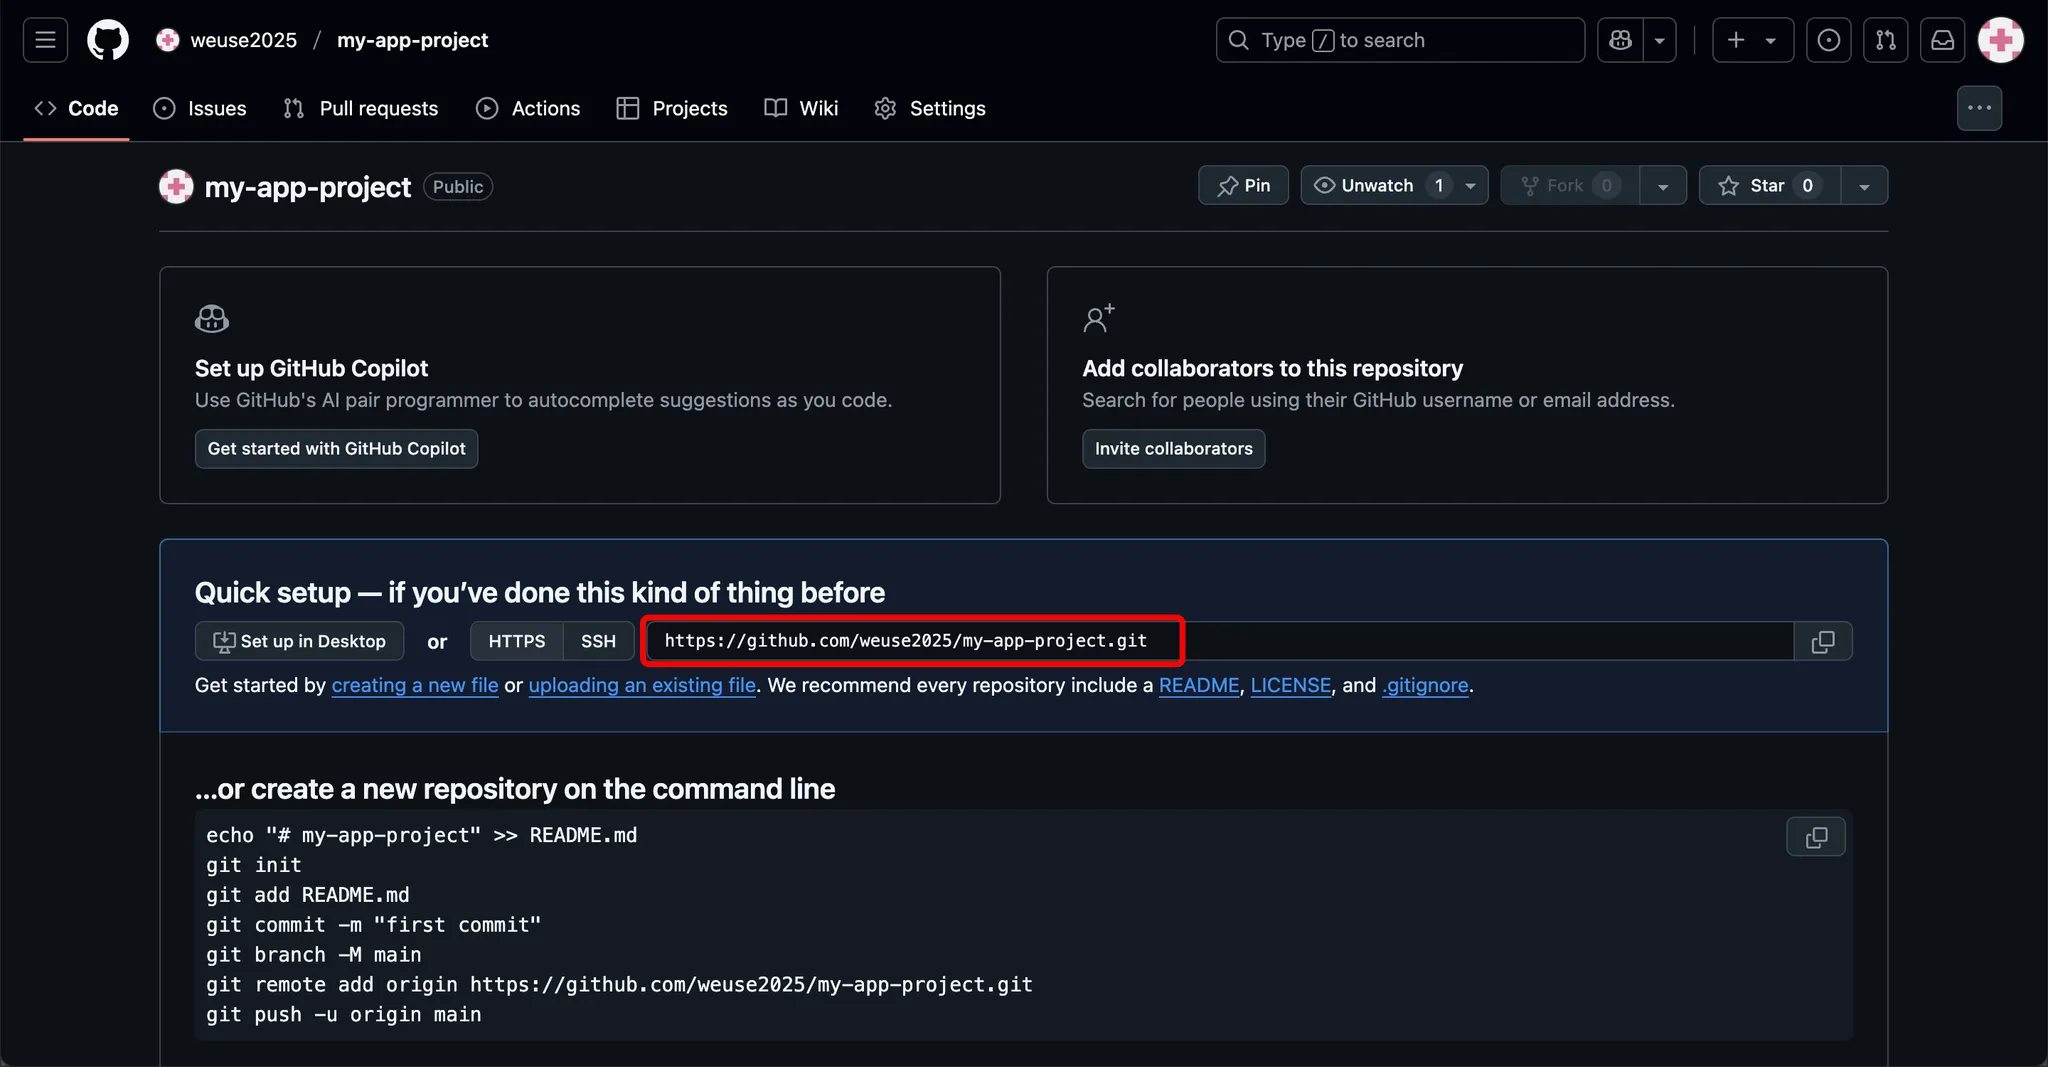This screenshot has width=2048, height=1067.
Task: Click the Fork button
Action: tap(1570, 185)
